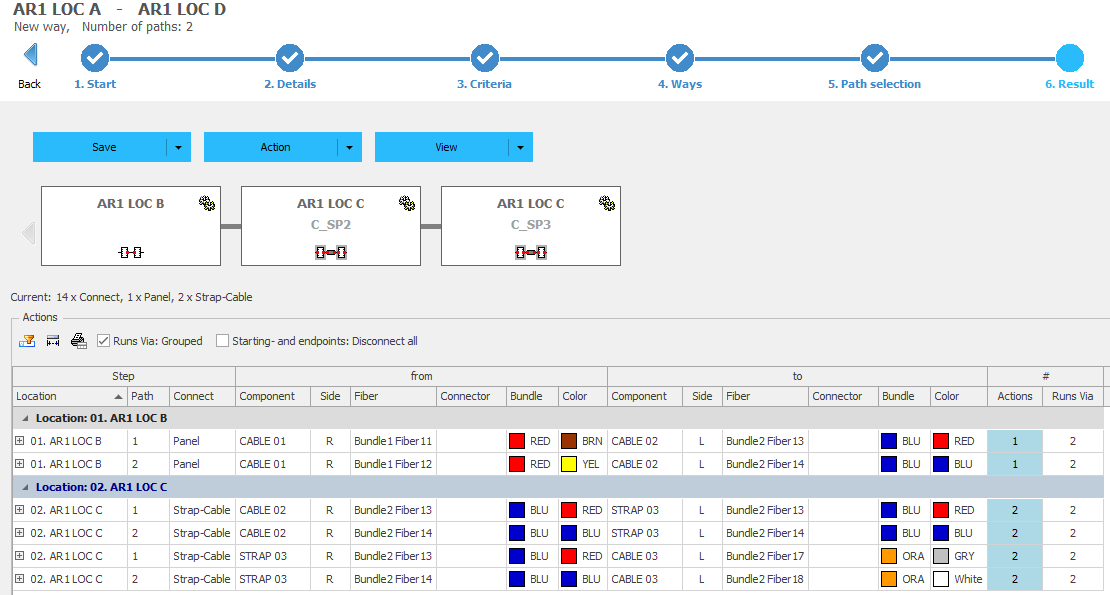This screenshot has height=595, width=1110.
Task: Select the AR1 LOC B location box
Action: pyautogui.click(x=131, y=226)
